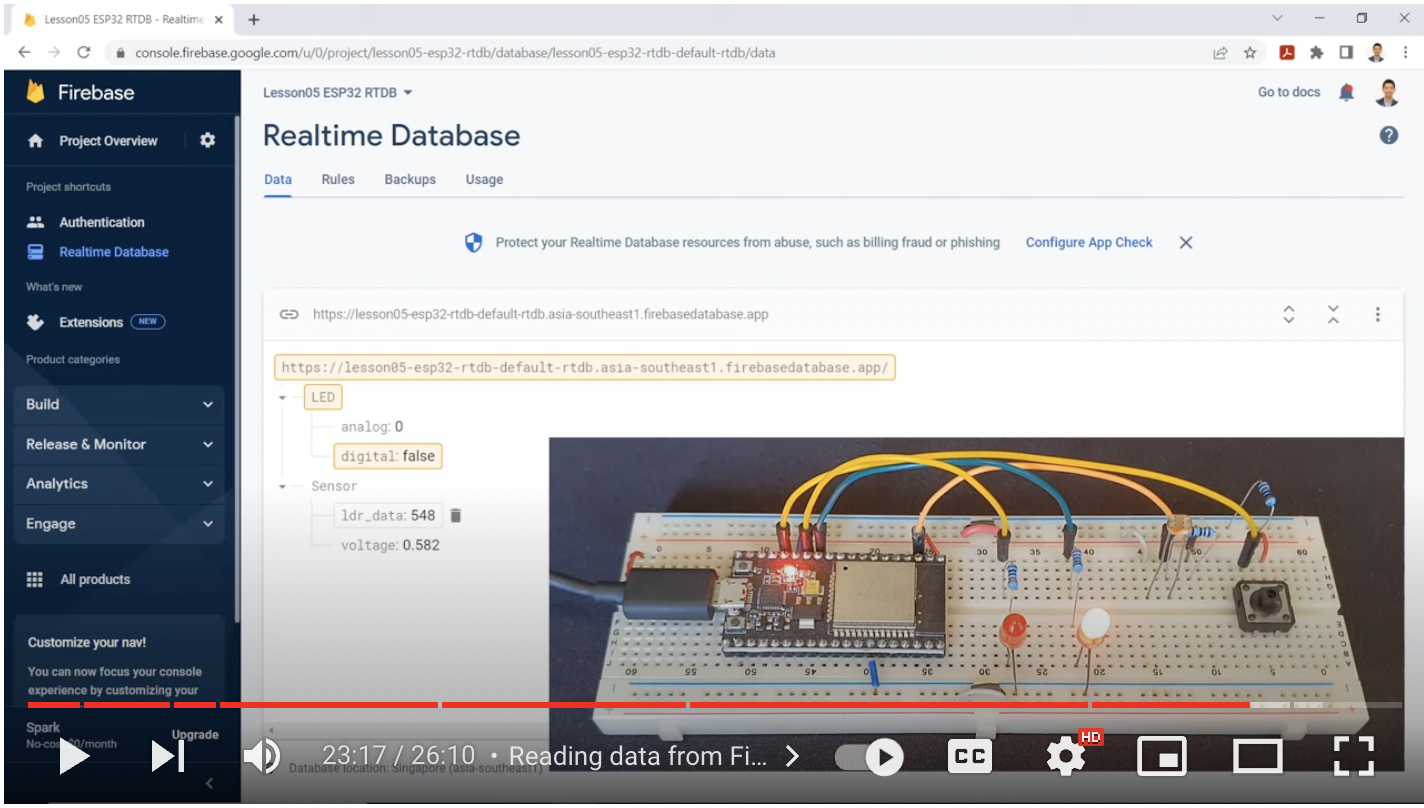Click the Realtime Database sidebar icon
Viewport: 1424px width, 808px height.
[36, 252]
